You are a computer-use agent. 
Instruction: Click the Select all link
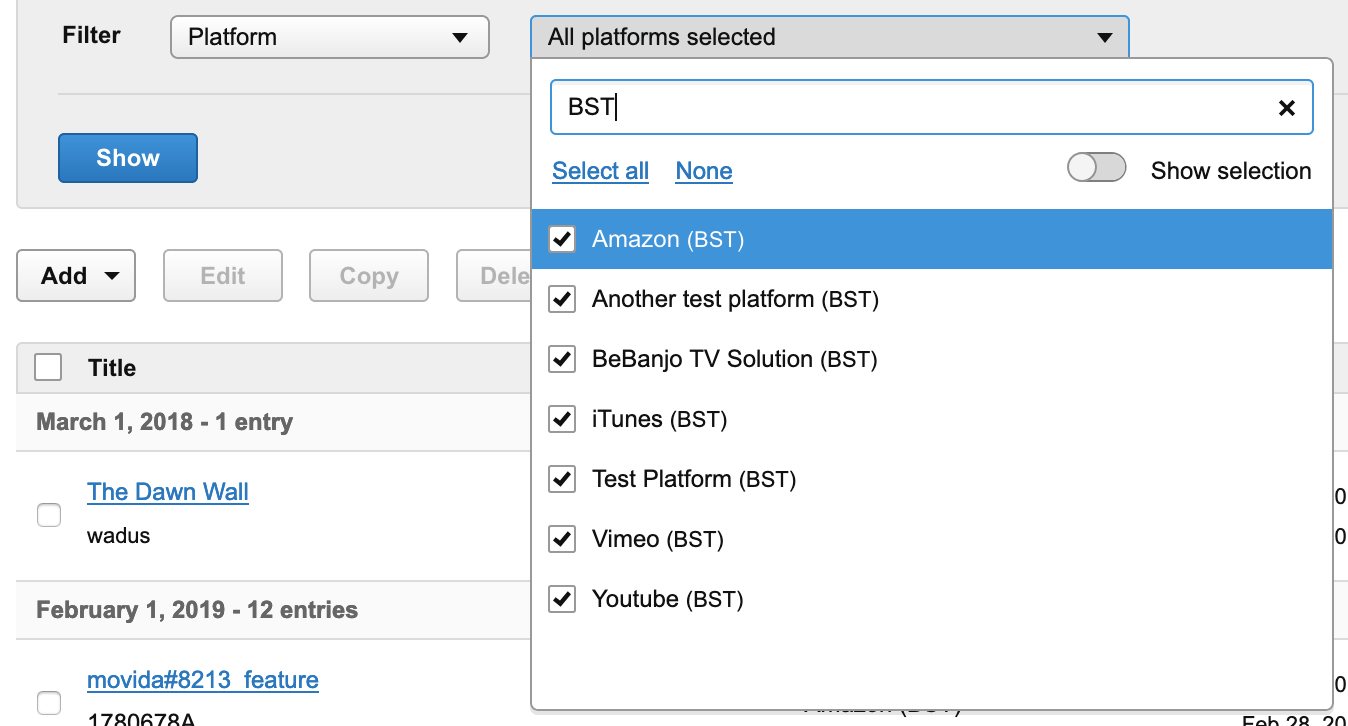coord(601,171)
